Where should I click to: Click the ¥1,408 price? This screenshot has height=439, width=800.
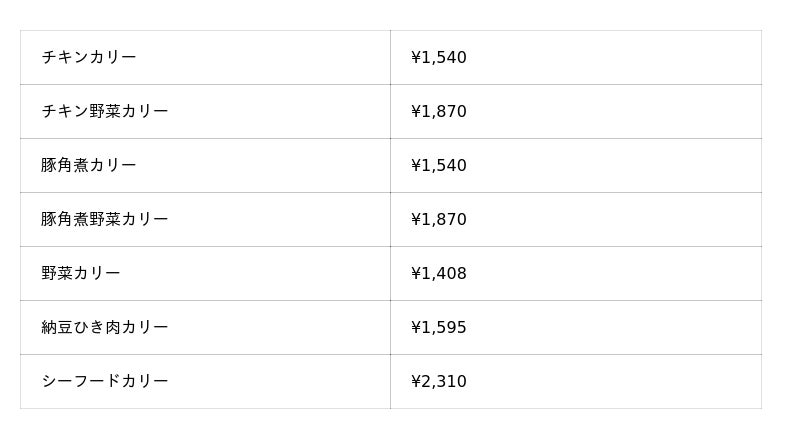pyautogui.click(x=439, y=274)
